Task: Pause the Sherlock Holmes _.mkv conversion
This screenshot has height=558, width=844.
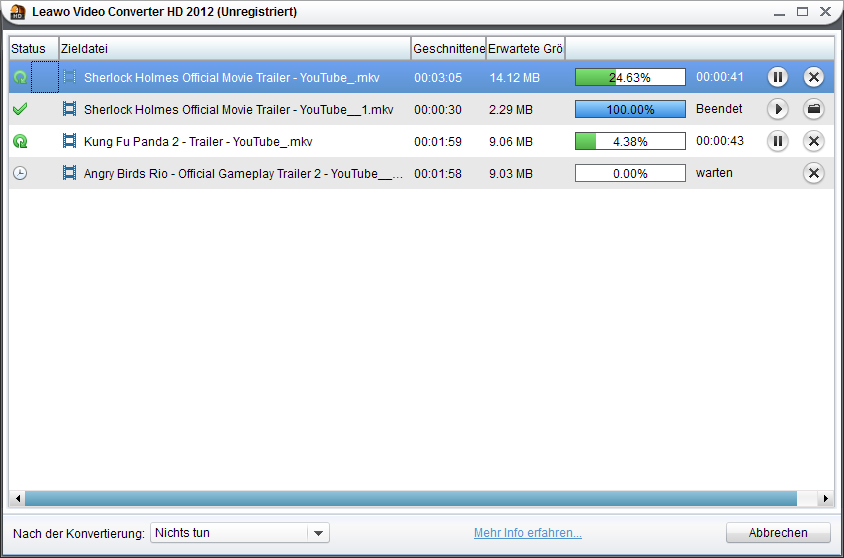Action: tap(777, 77)
